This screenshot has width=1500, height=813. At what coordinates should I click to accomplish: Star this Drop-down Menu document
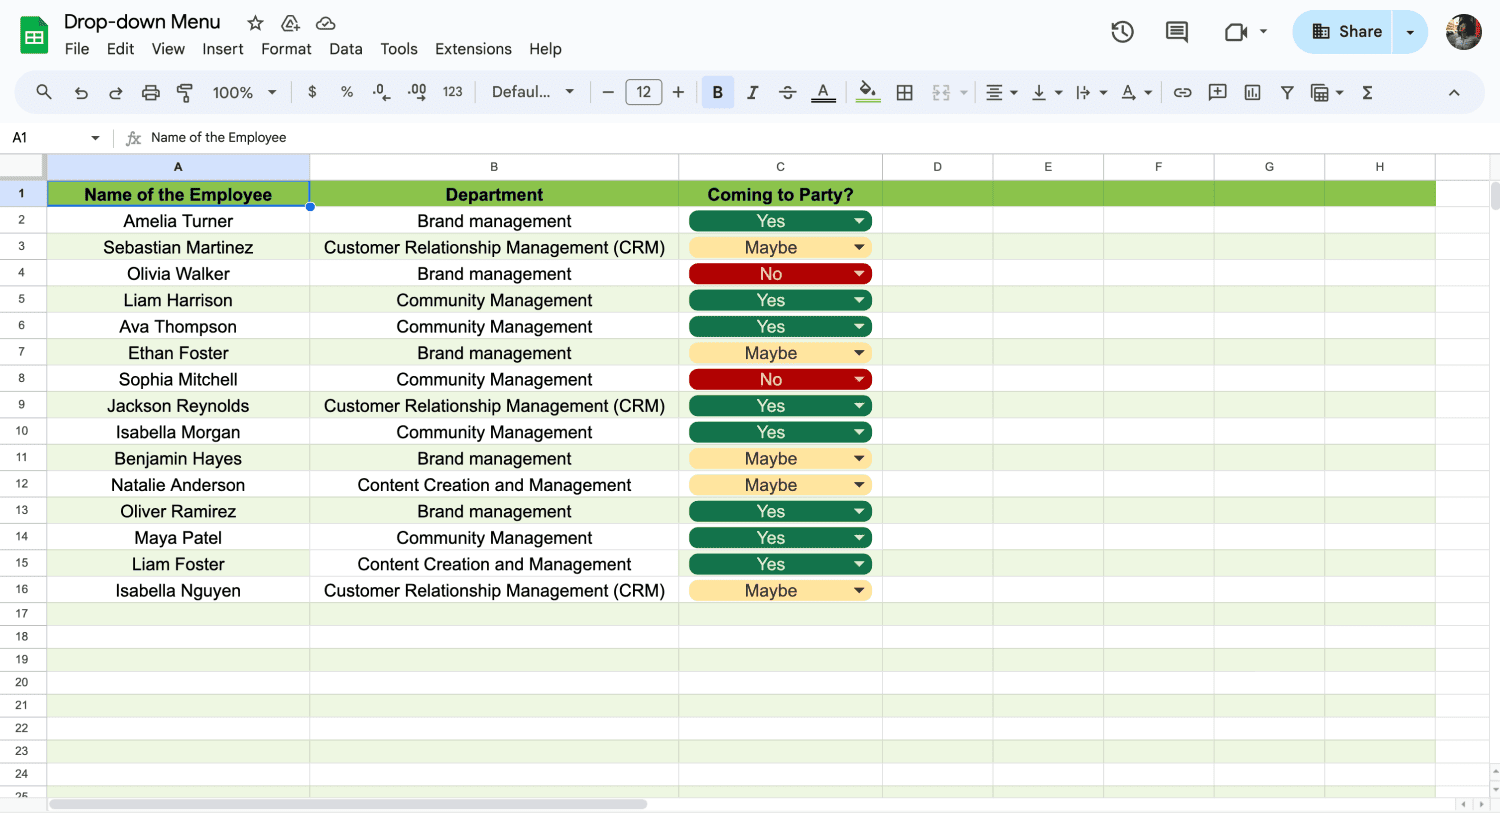coord(255,23)
